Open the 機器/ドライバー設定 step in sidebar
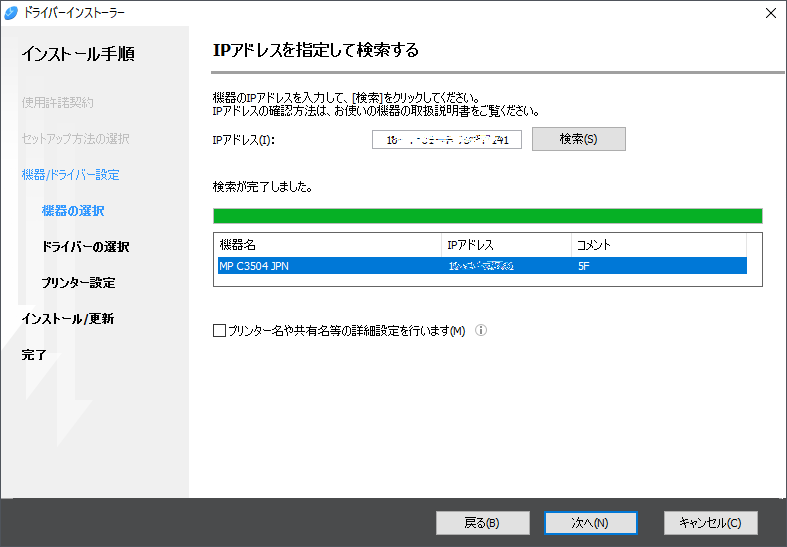 pyautogui.click(x=70, y=175)
